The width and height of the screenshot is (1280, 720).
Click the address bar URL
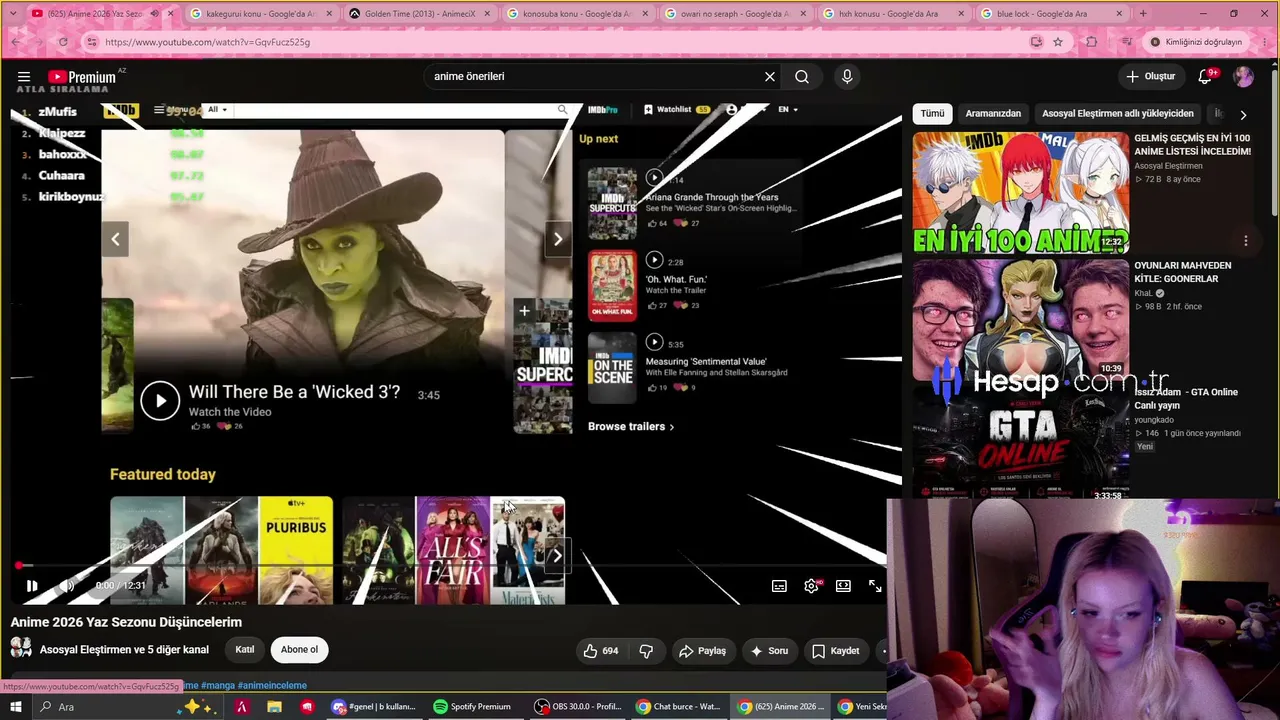[x=207, y=42]
